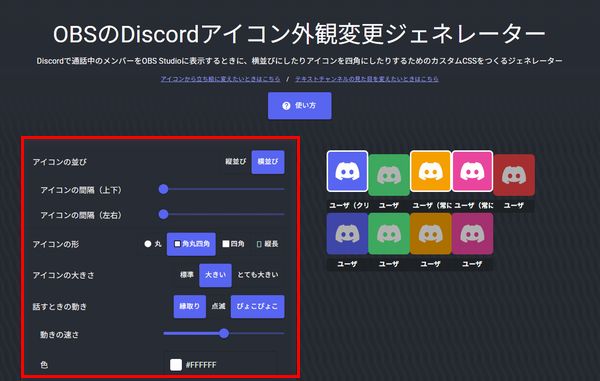Screen dimensions: 600x381
Task: Select the orange Discord avatar in top row
Action: point(430,171)
